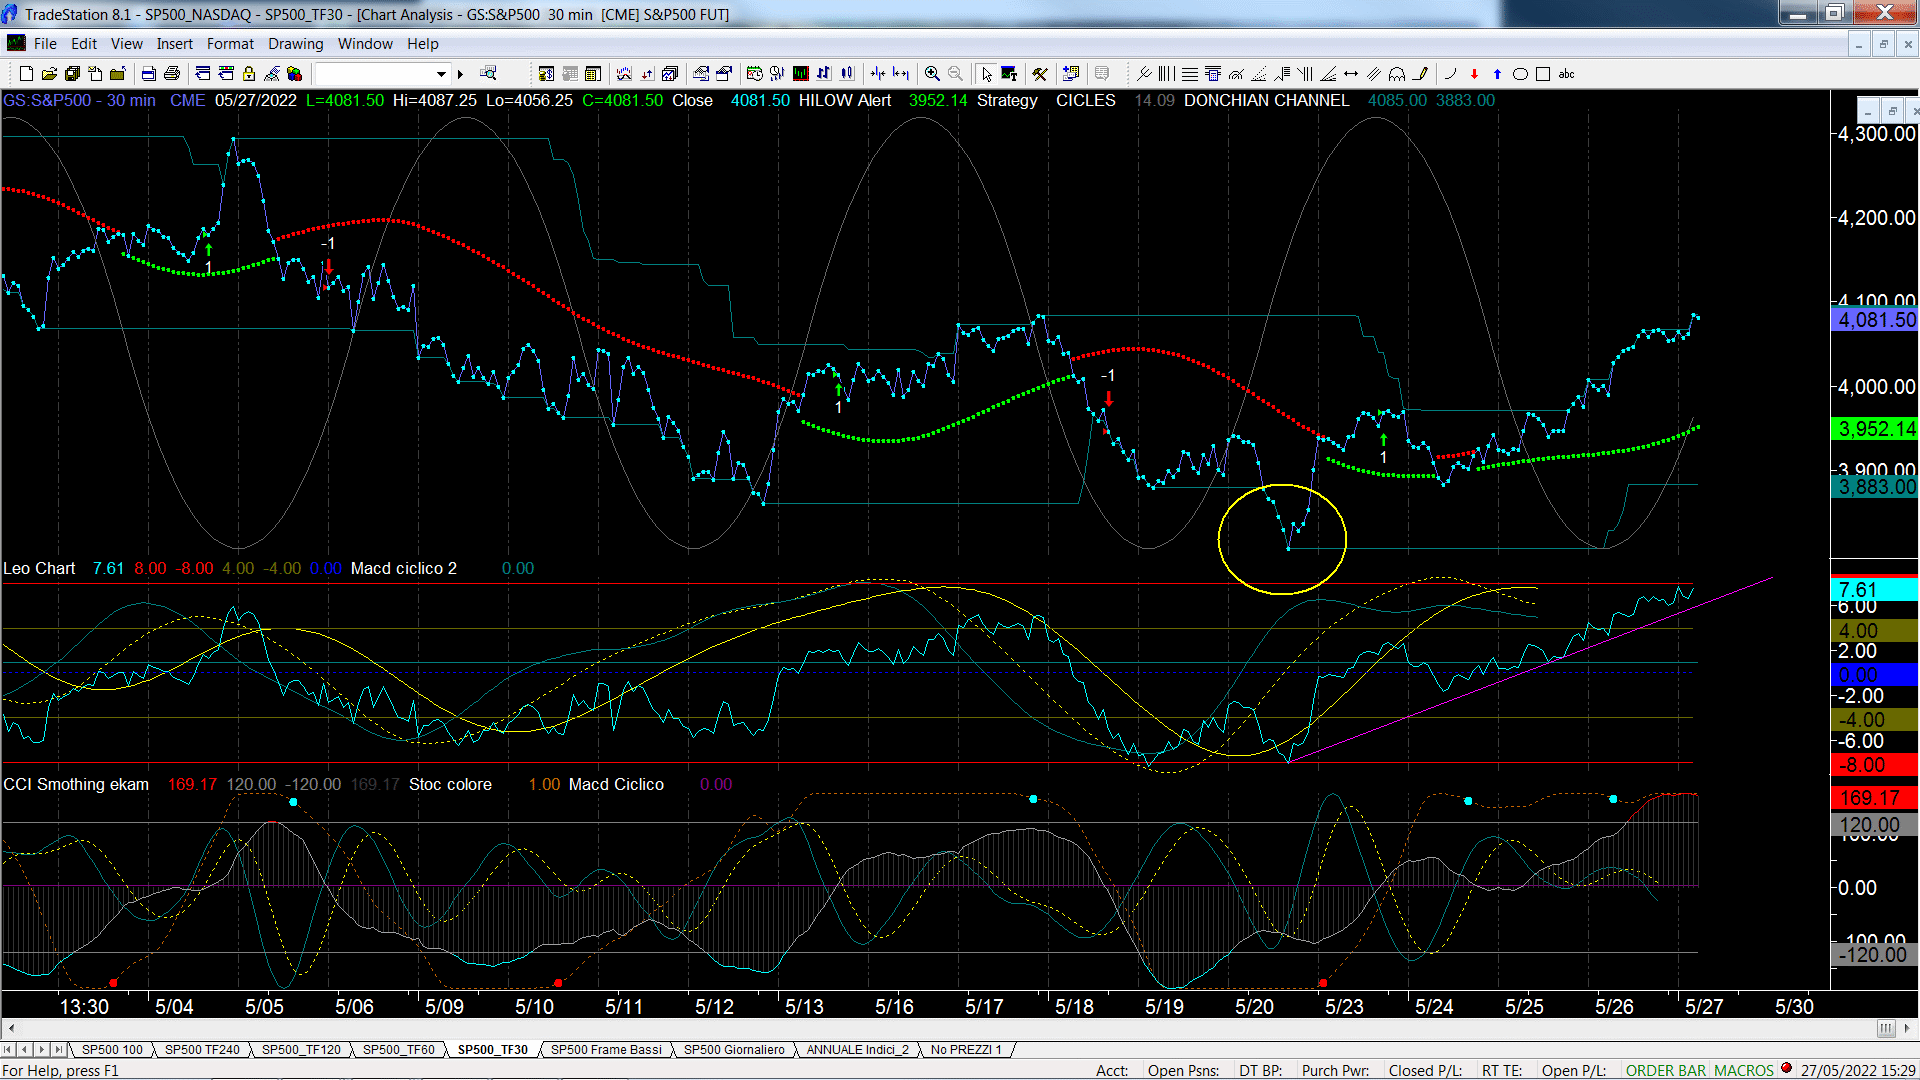The image size is (1920, 1080).
Task: Click the padlock lock toolbar icon
Action: point(249,73)
